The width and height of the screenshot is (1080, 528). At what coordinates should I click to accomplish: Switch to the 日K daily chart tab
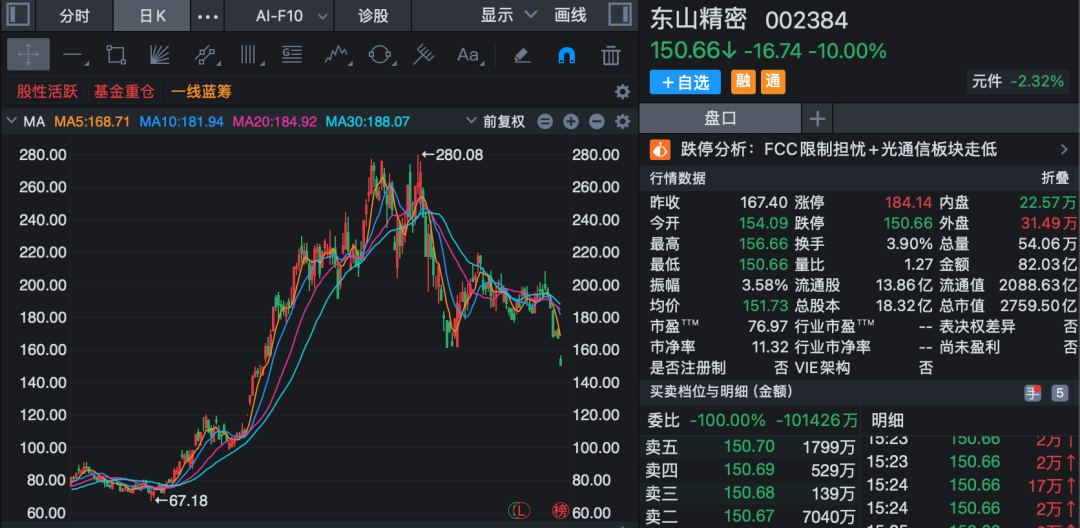point(152,16)
